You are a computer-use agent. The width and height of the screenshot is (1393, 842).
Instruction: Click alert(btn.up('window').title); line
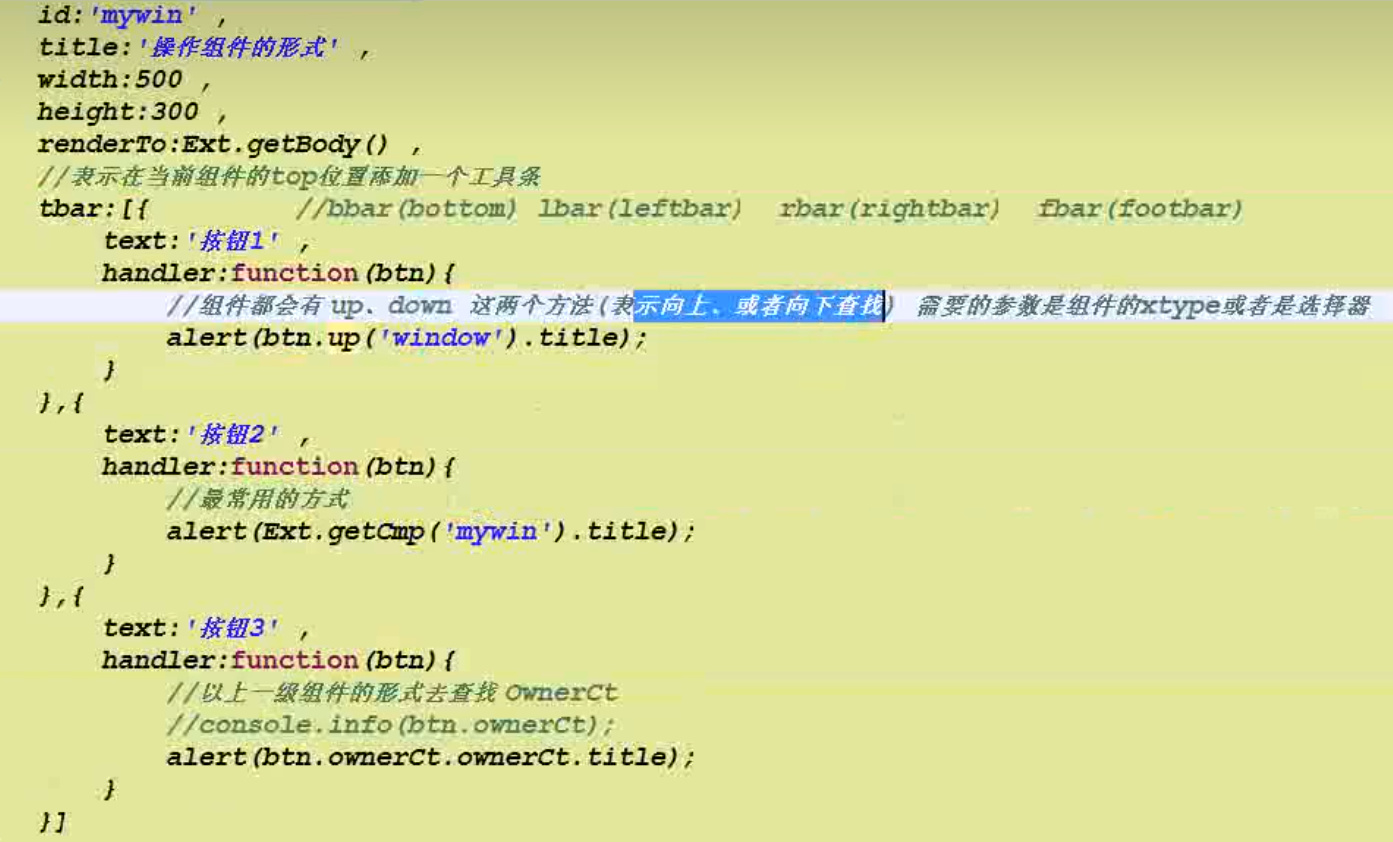407,338
